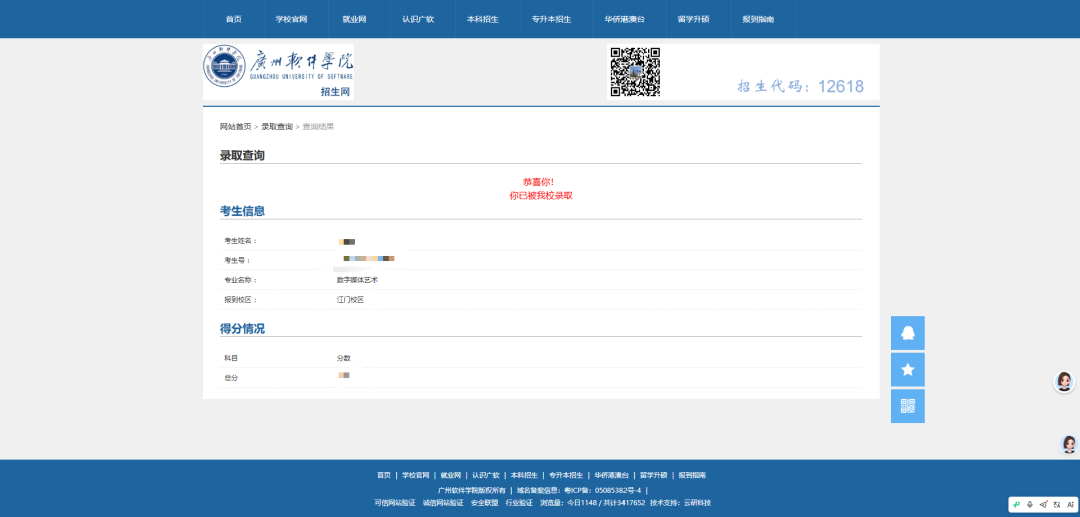Click the star favorite sidebar button
The image size is (1080, 517).
(908, 370)
